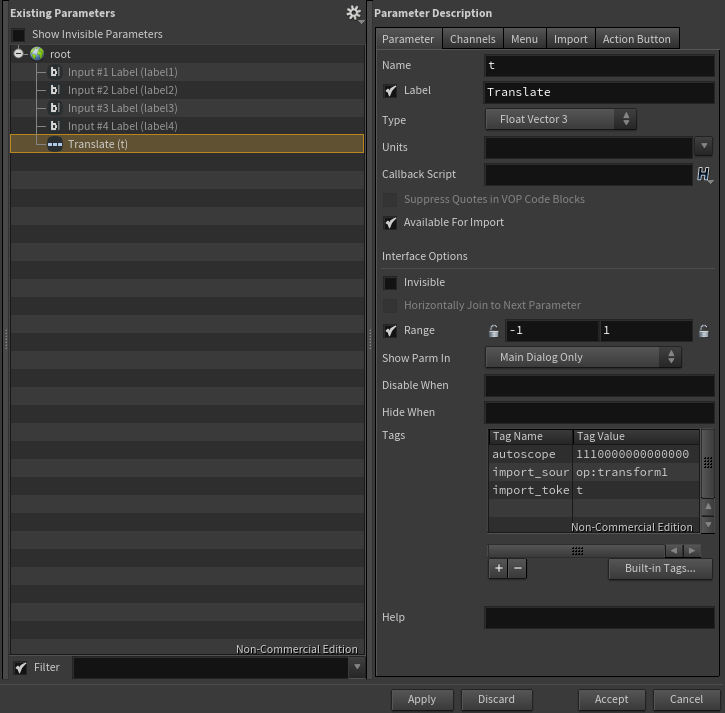725x713 pixels.
Task: Click the Accept button
Action: point(611,699)
